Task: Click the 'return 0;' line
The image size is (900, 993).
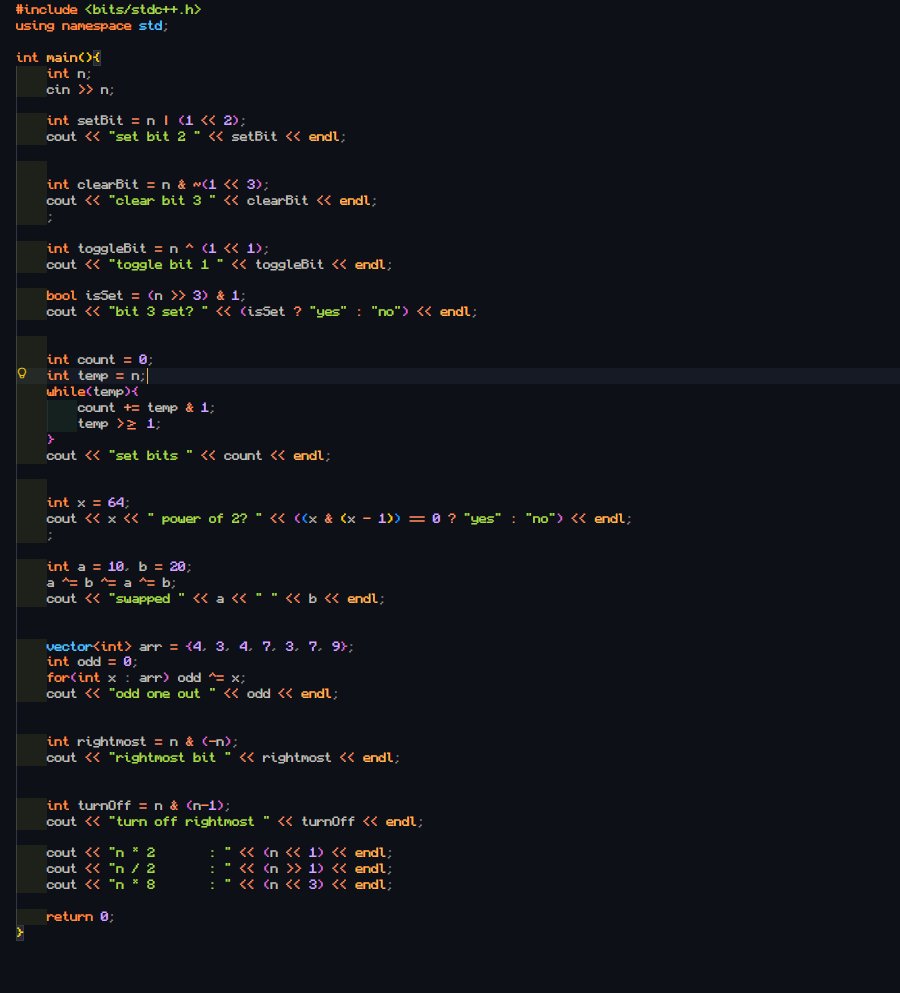Action: click(80, 917)
